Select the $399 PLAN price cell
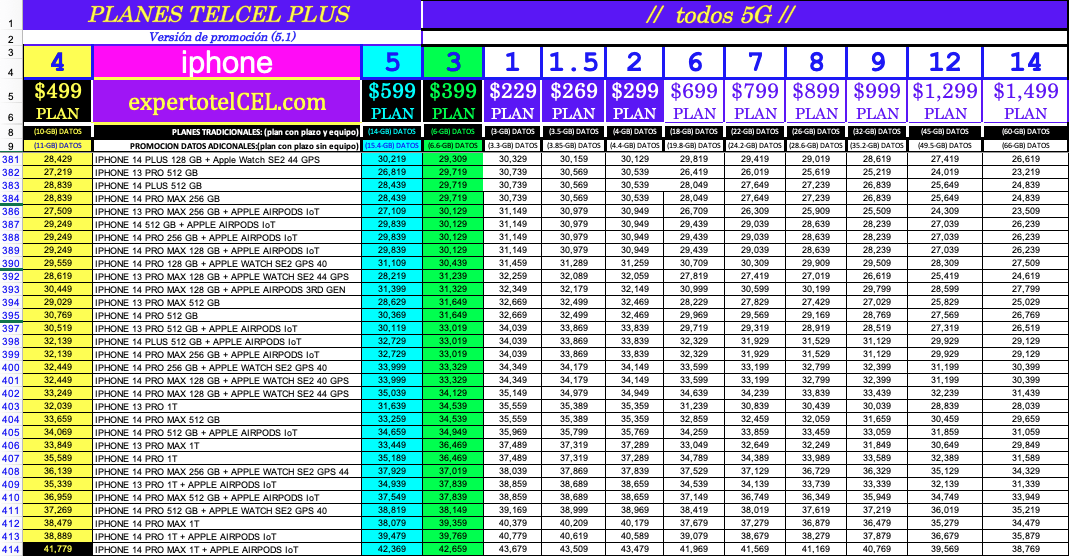The height and width of the screenshot is (556, 1069). [453, 102]
